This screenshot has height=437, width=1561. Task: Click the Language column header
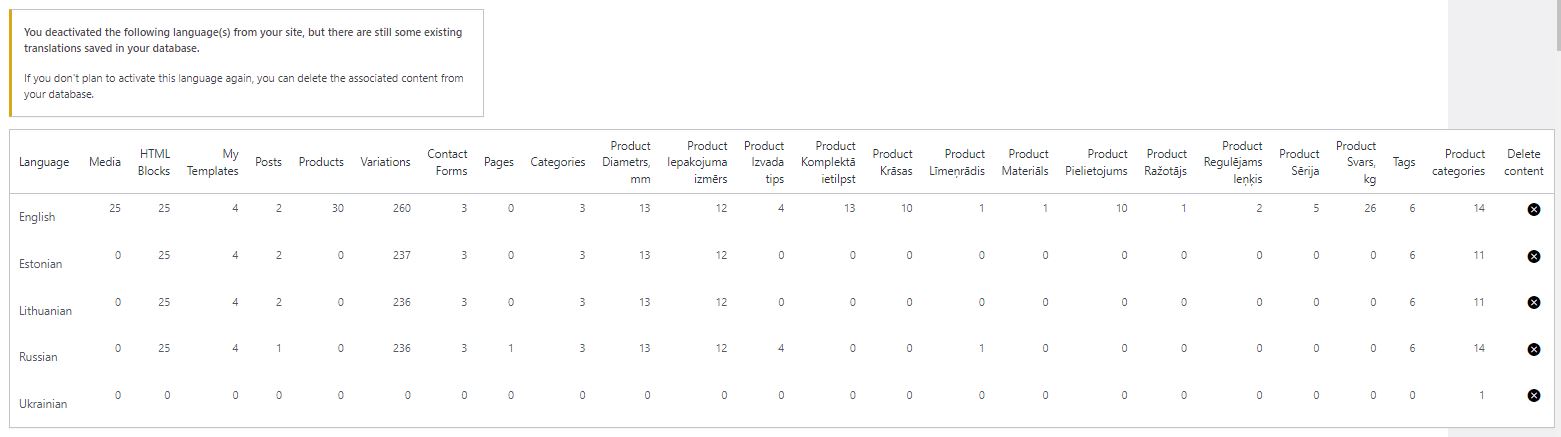[x=44, y=162]
